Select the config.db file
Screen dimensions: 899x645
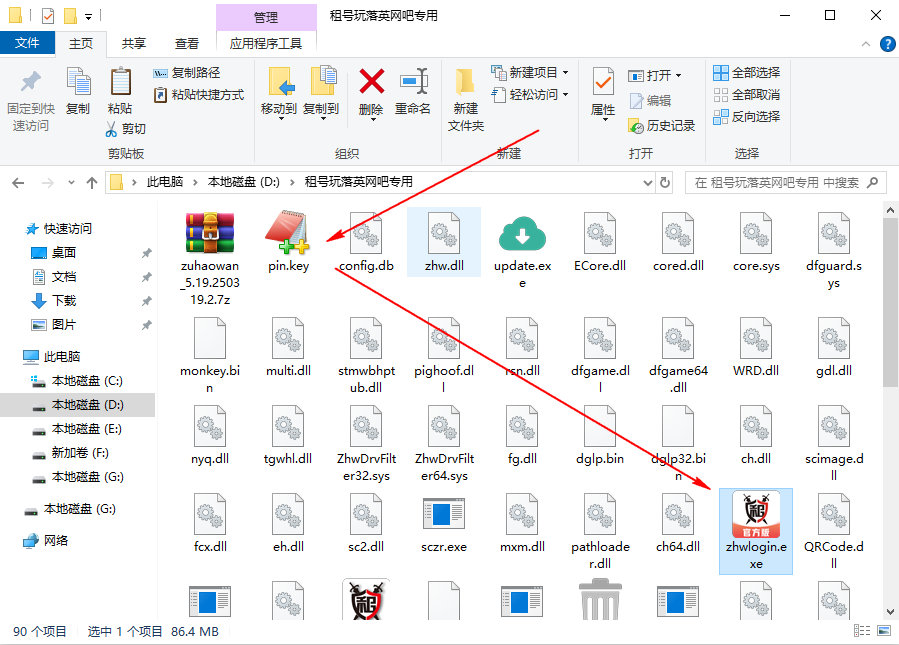click(x=366, y=242)
